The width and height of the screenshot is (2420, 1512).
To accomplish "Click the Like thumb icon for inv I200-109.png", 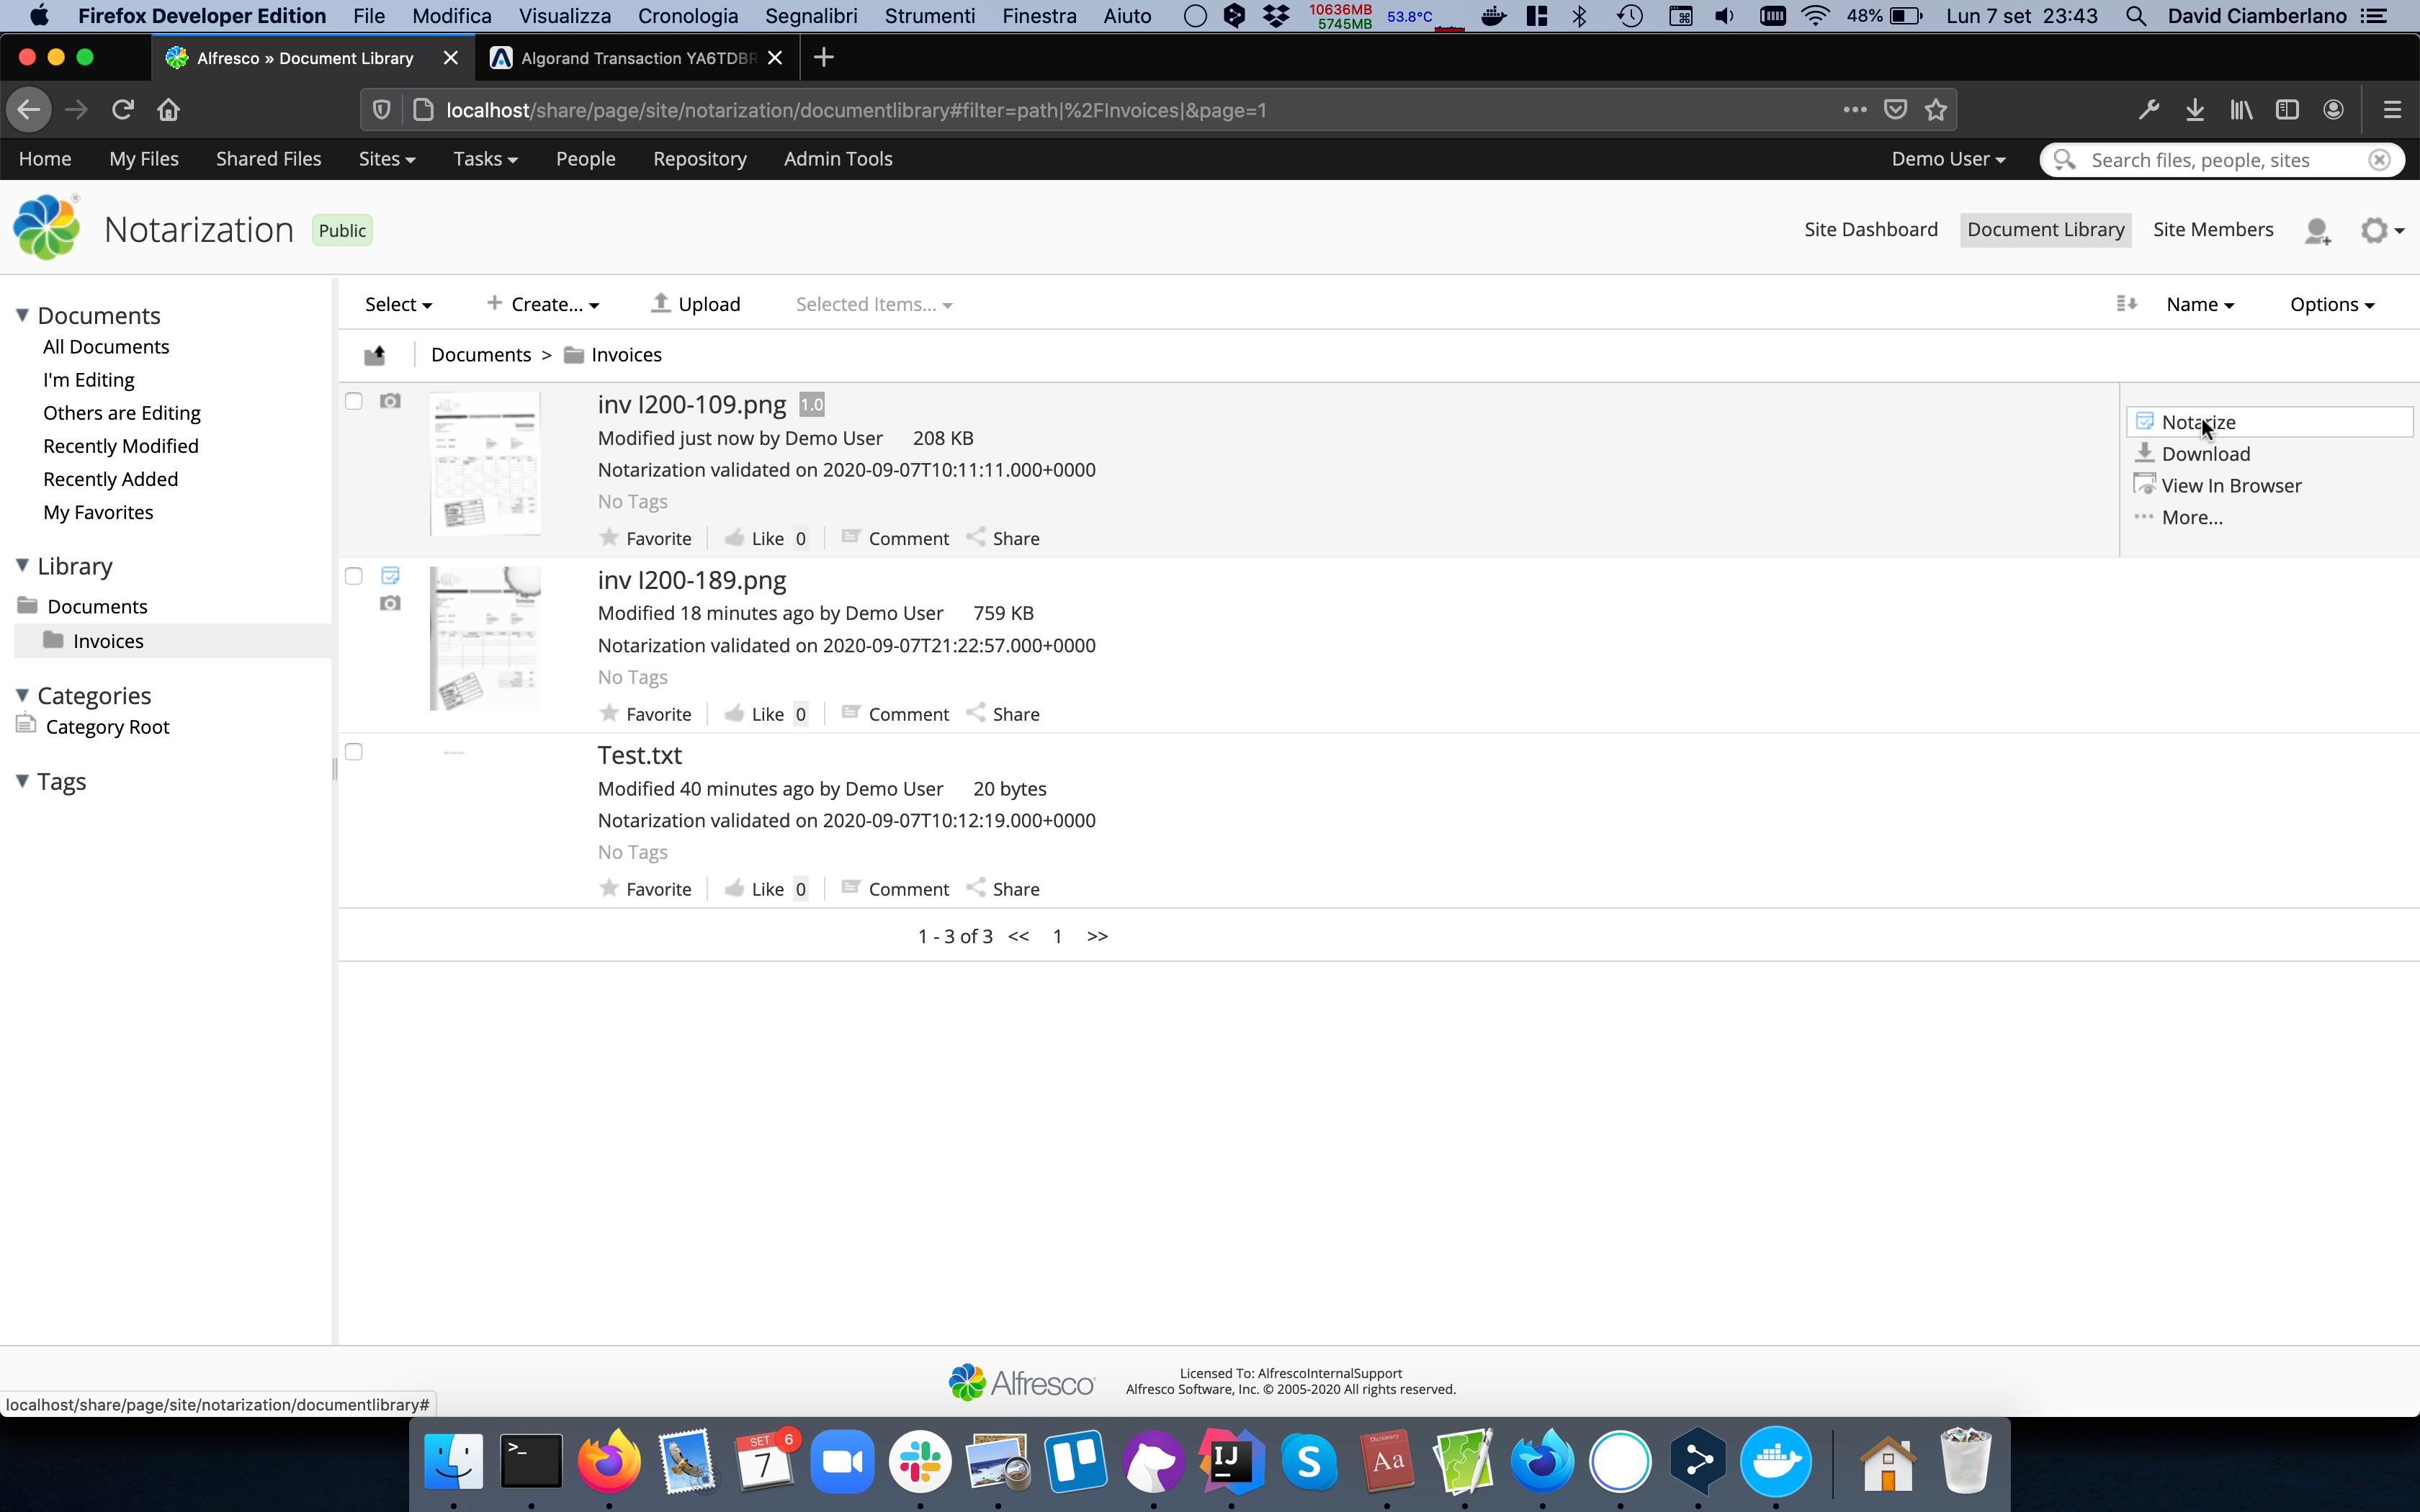I will pos(735,538).
